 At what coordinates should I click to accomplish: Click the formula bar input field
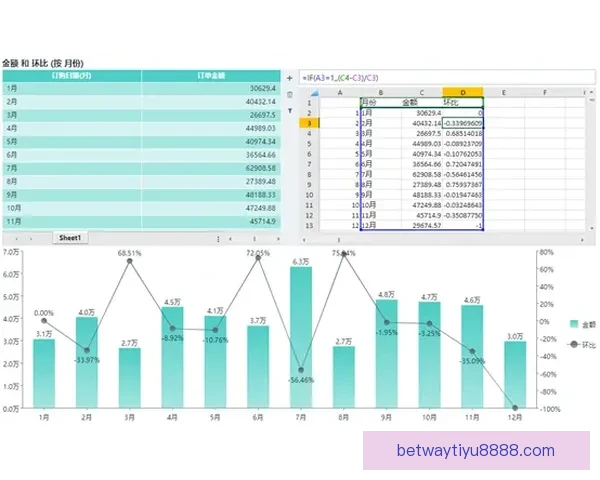[440, 77]
